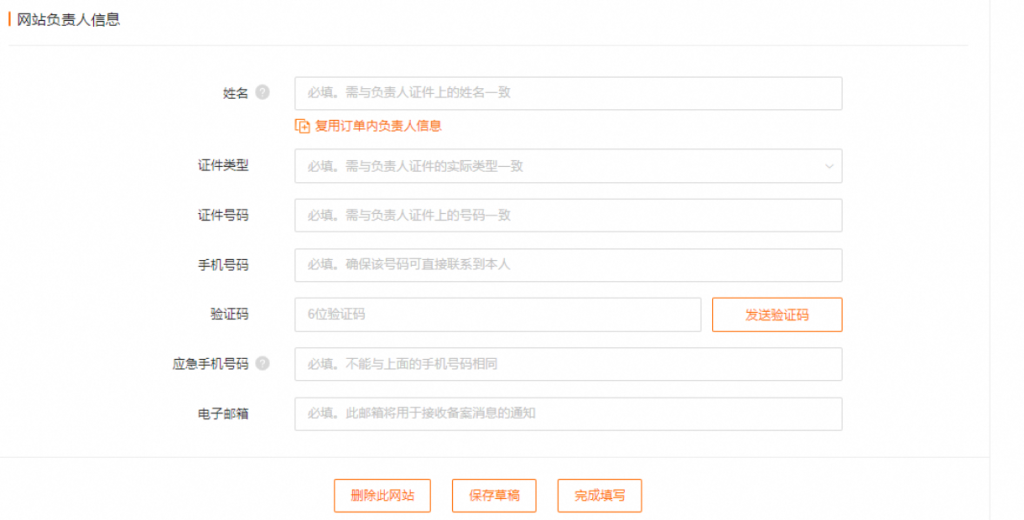
Task: Focus the 应急手机号码 input field
Action: [x=567, y=364]
